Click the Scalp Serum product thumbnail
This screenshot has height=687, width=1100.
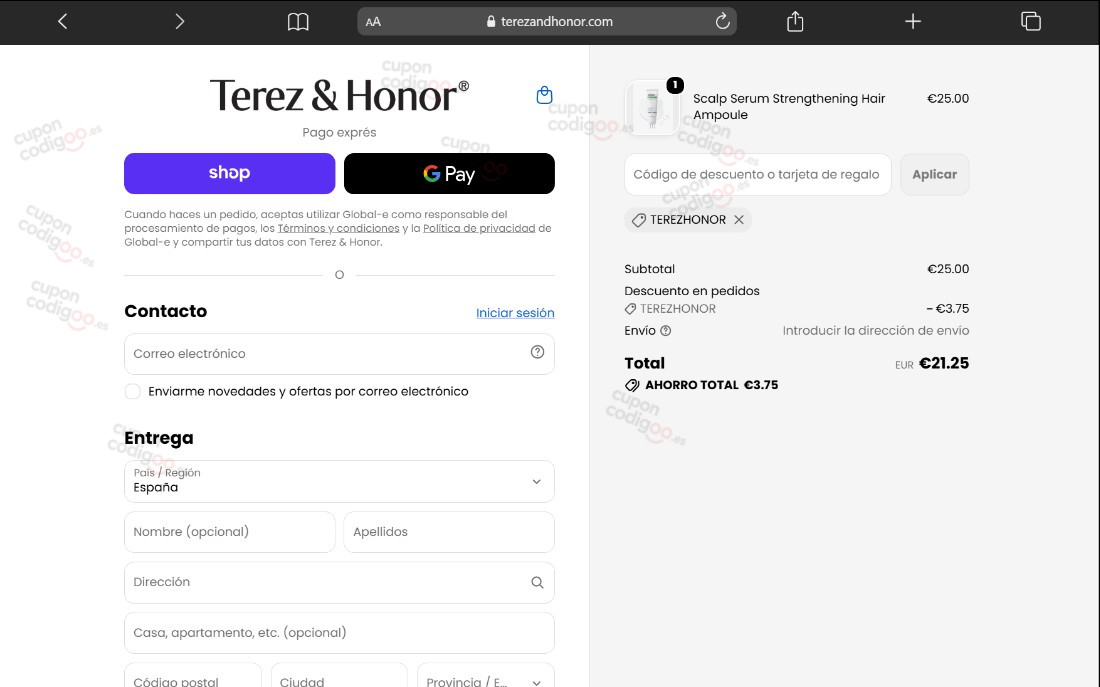tap(652, 107)
